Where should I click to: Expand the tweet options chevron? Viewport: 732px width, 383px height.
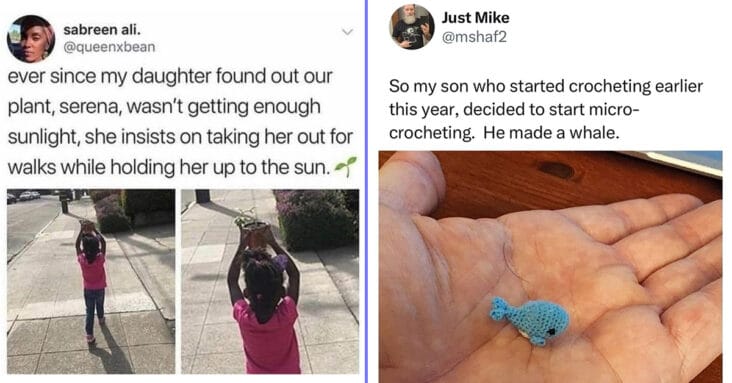(347, 32)
